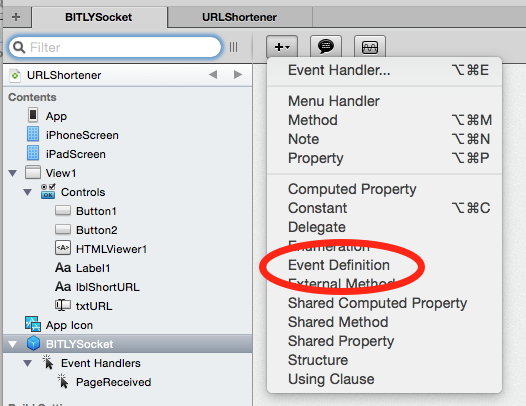Collapse the View1 disclosure triangle
526x406 pixels.
tap(13, 173)
